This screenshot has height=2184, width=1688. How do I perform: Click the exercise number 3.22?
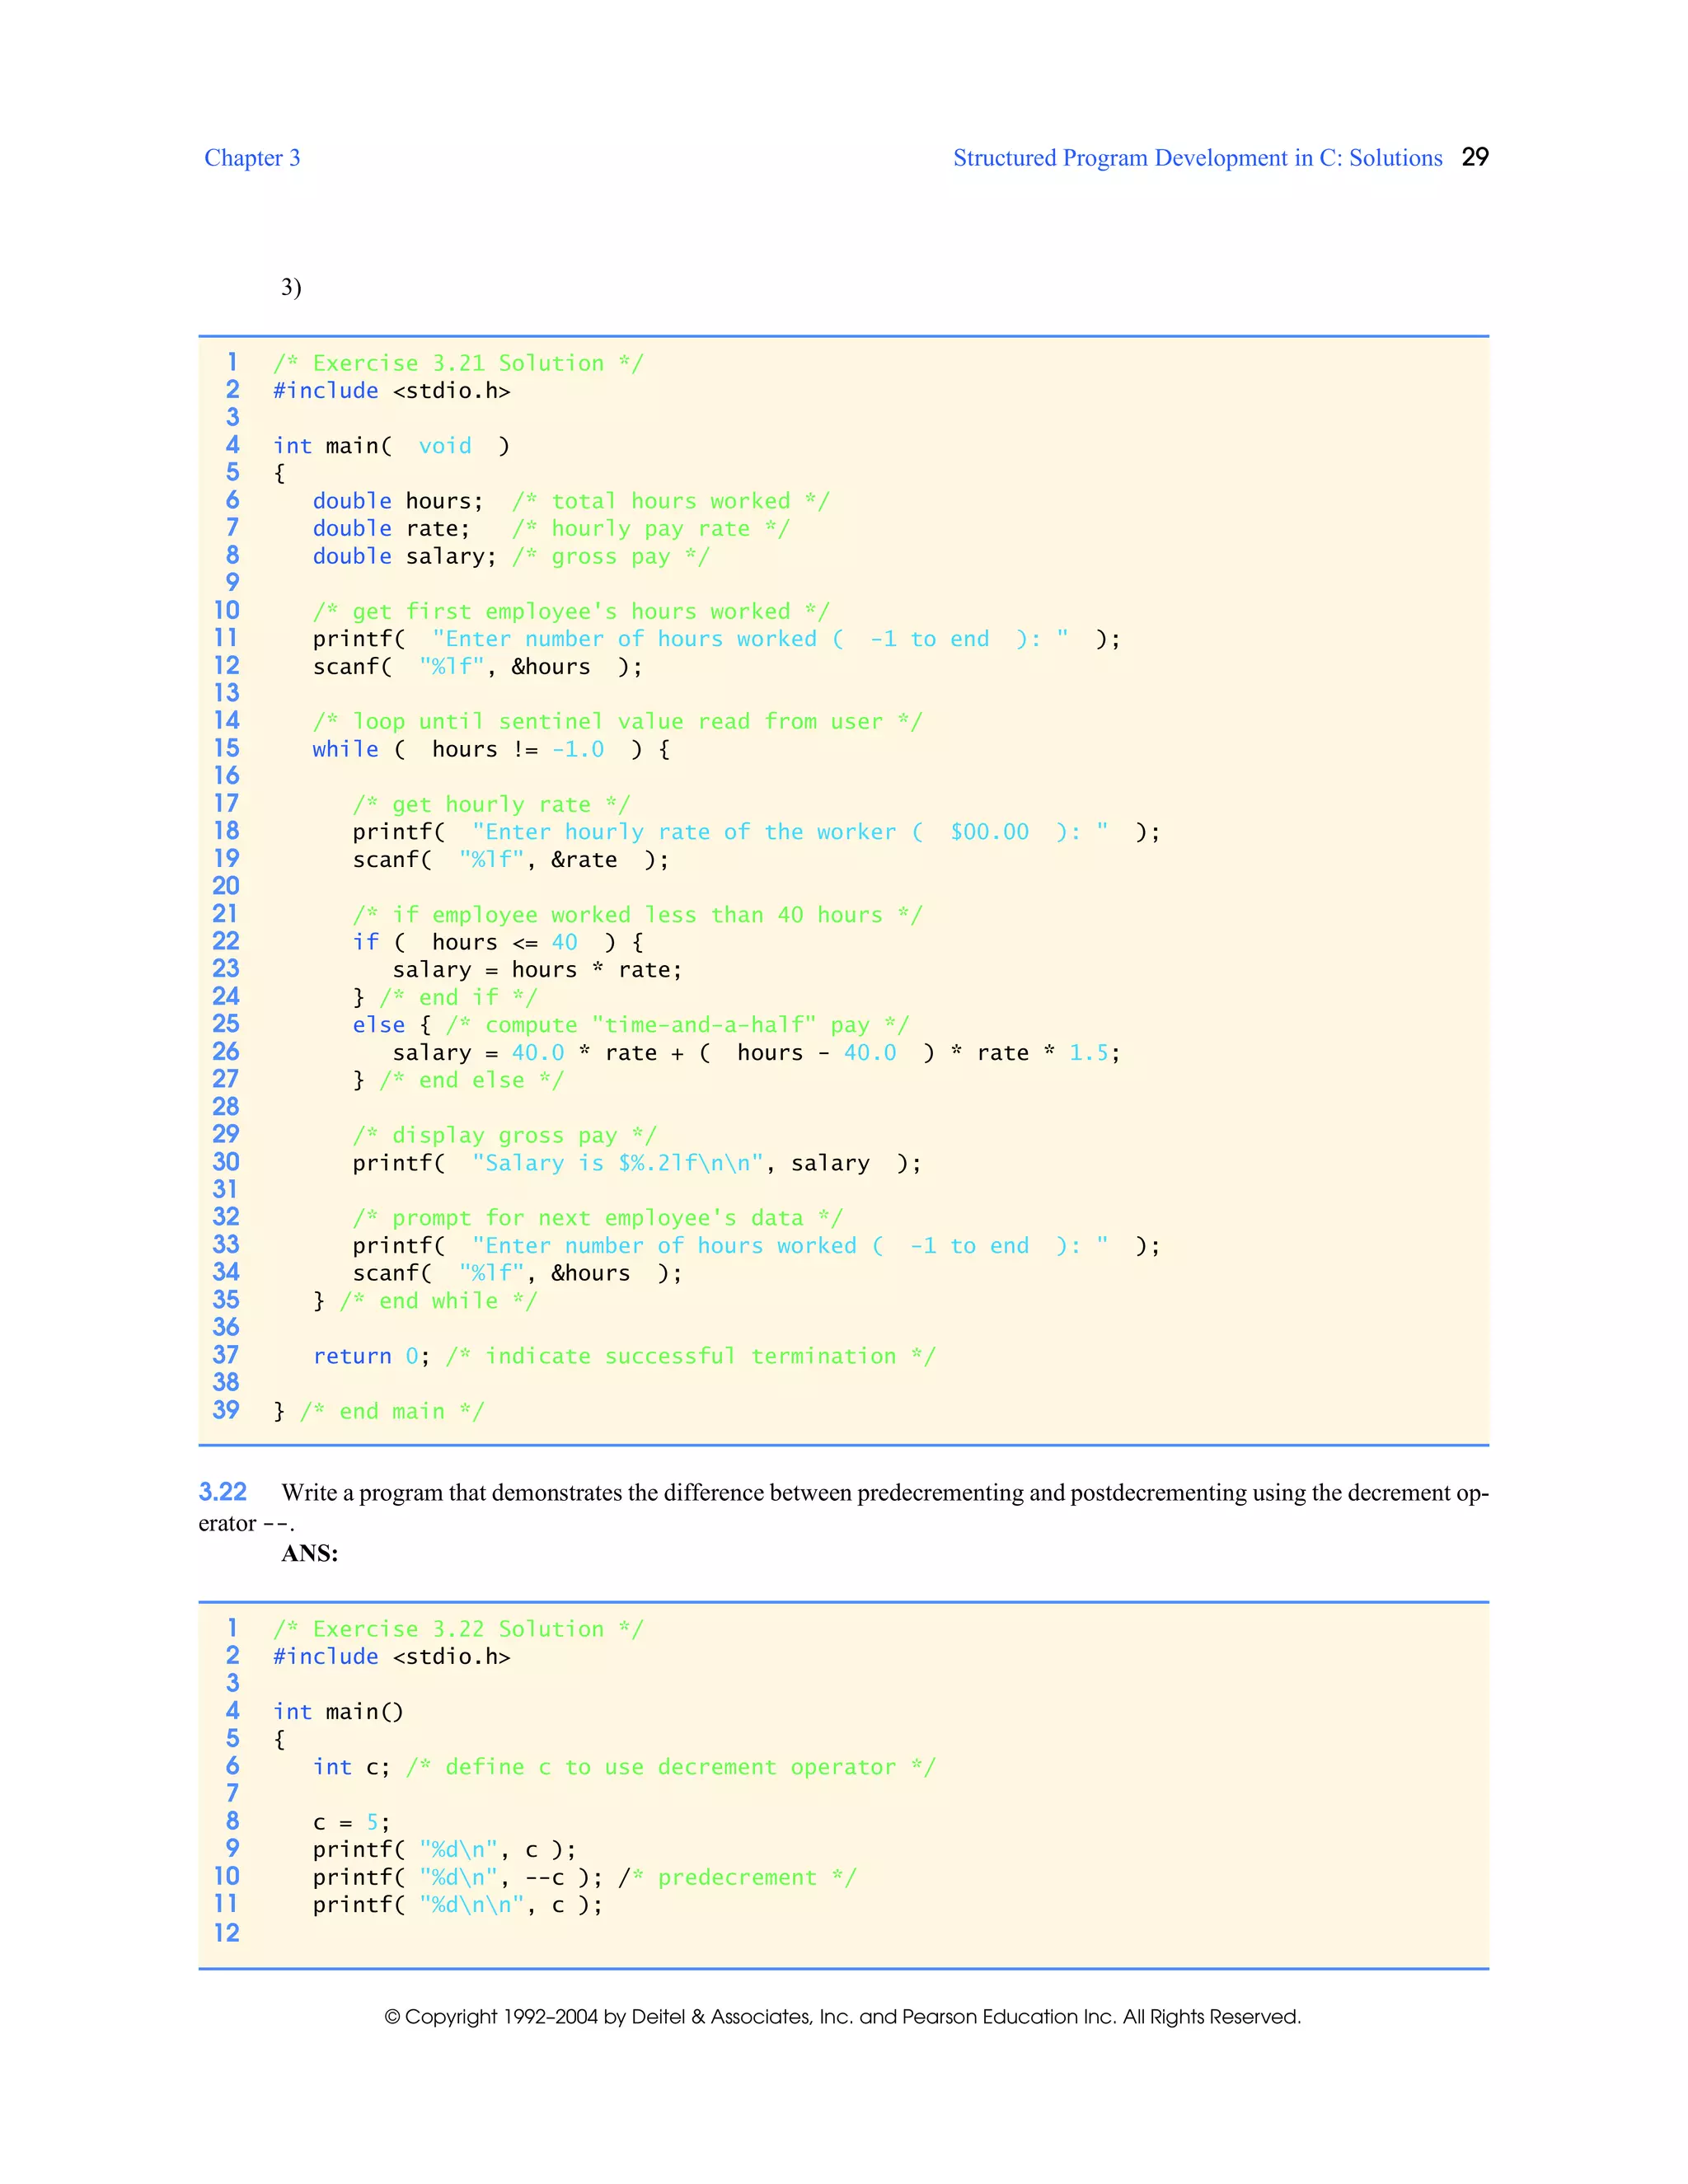point(222,1492)
